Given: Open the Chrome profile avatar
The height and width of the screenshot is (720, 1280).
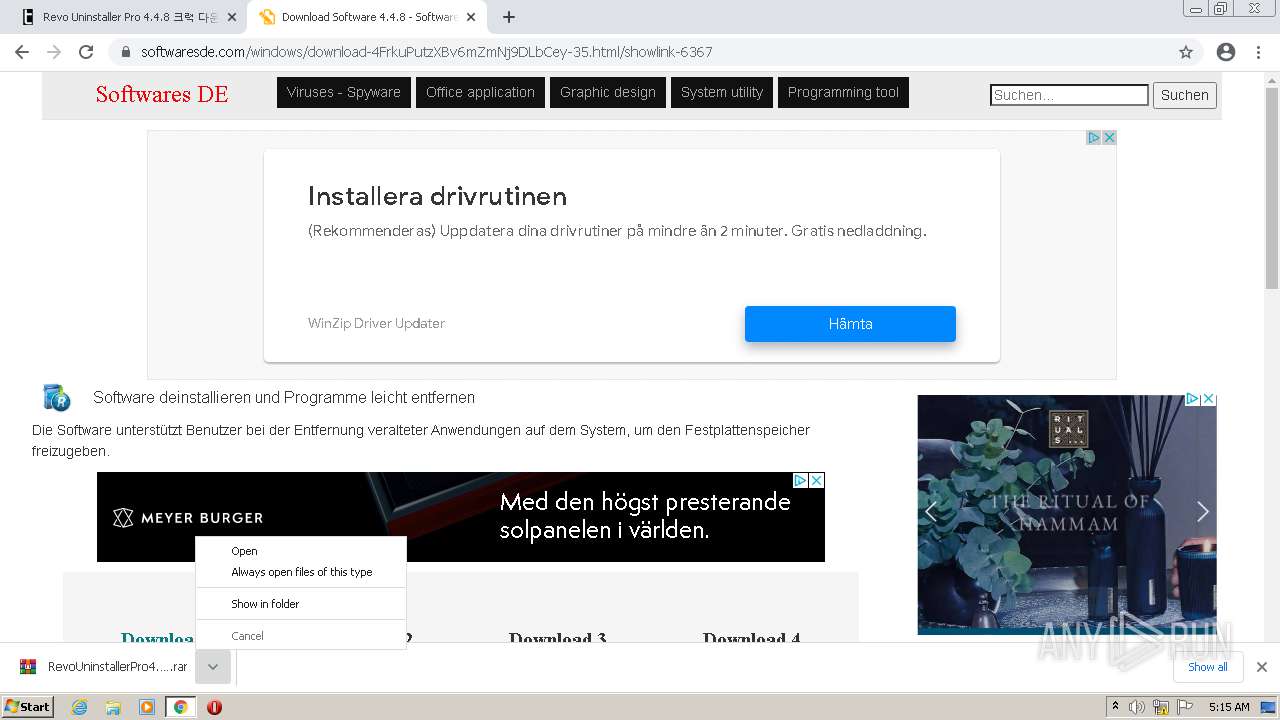Looking at the screenshot, I should point(1226,52).
